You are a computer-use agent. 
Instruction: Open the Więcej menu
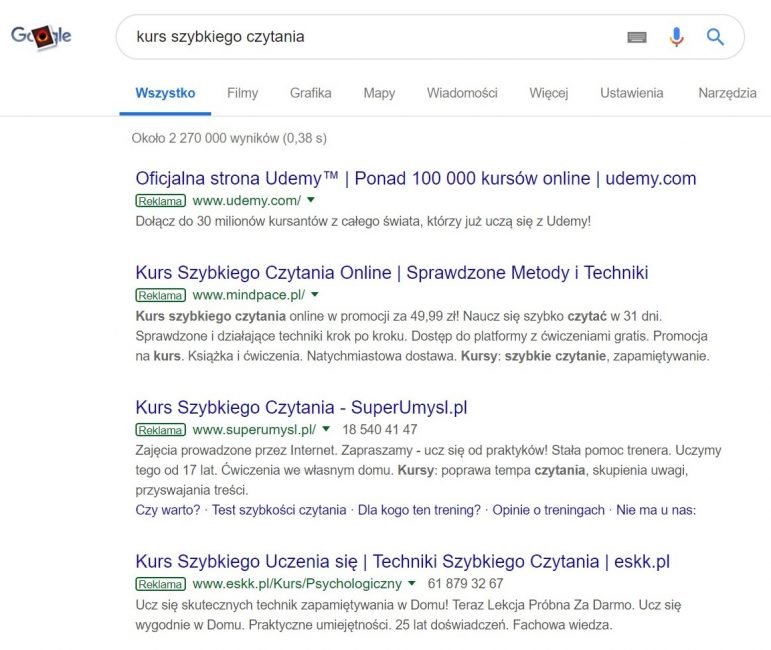(x=549, y=93)
